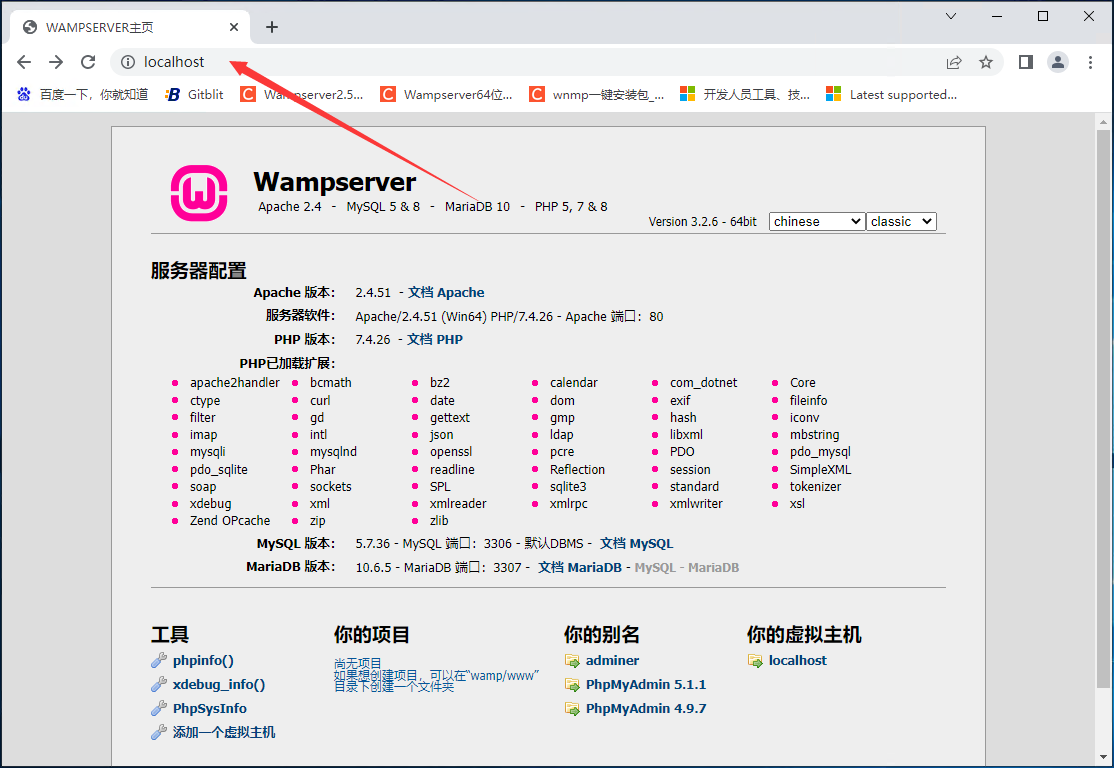Open the chinese language dropdown
This screenshot has height=768, width=1114.
(x=816, y=221)
